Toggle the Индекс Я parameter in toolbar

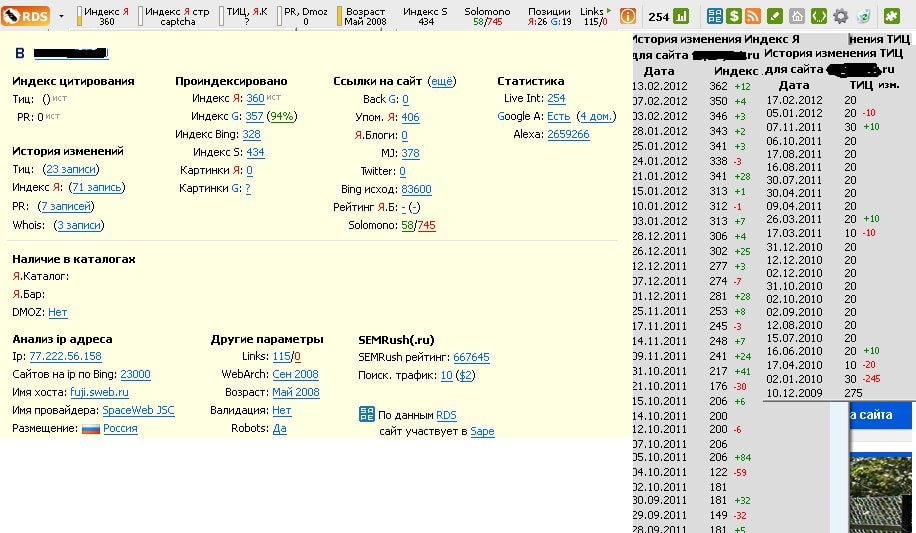pyautogui.click(x=106, y=16)
